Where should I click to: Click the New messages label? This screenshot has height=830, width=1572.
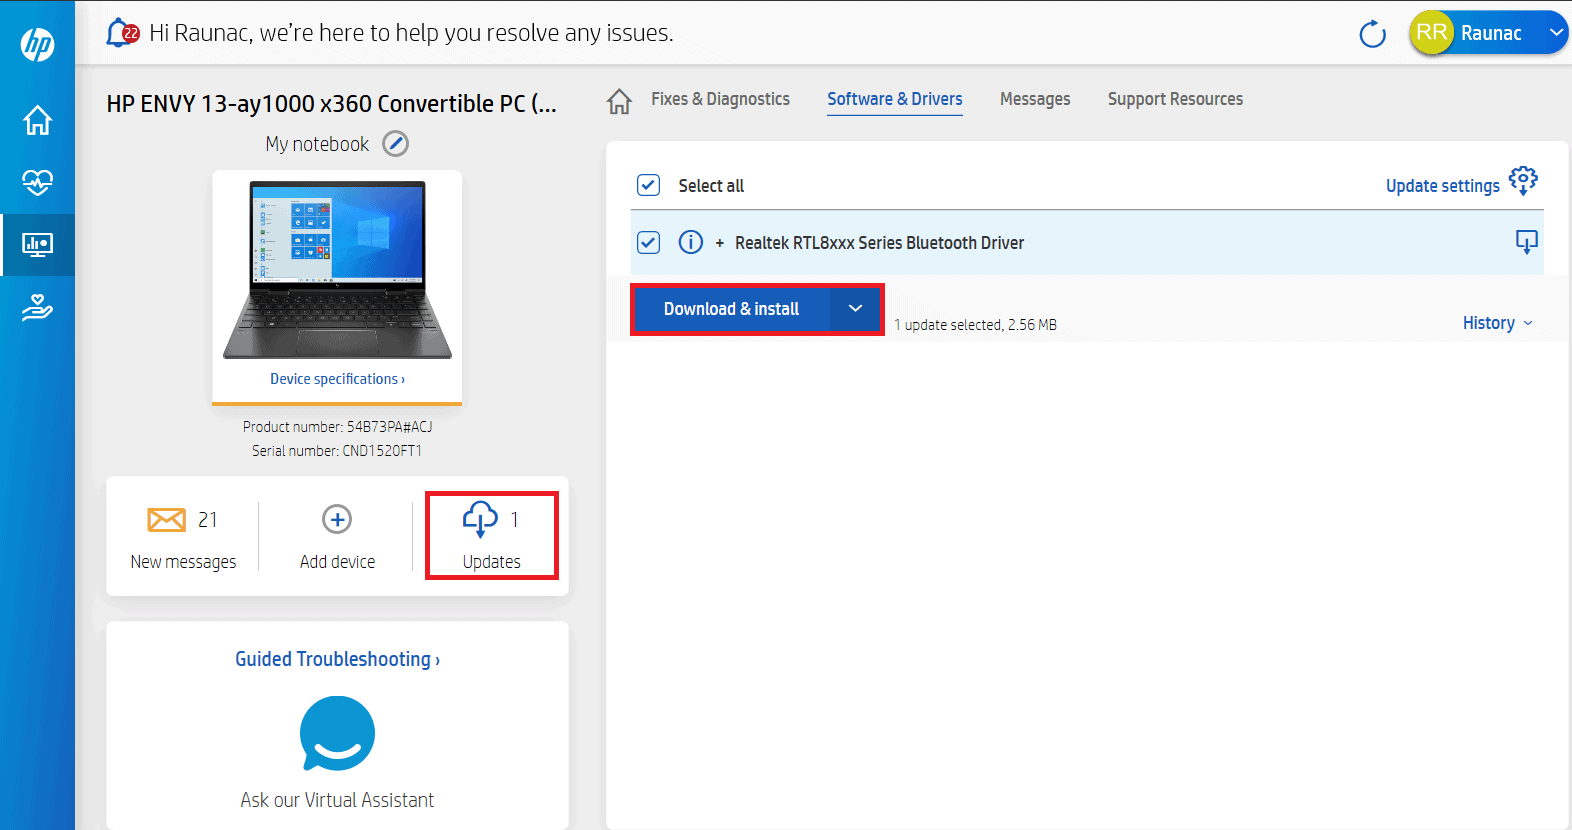click(183, 562)
